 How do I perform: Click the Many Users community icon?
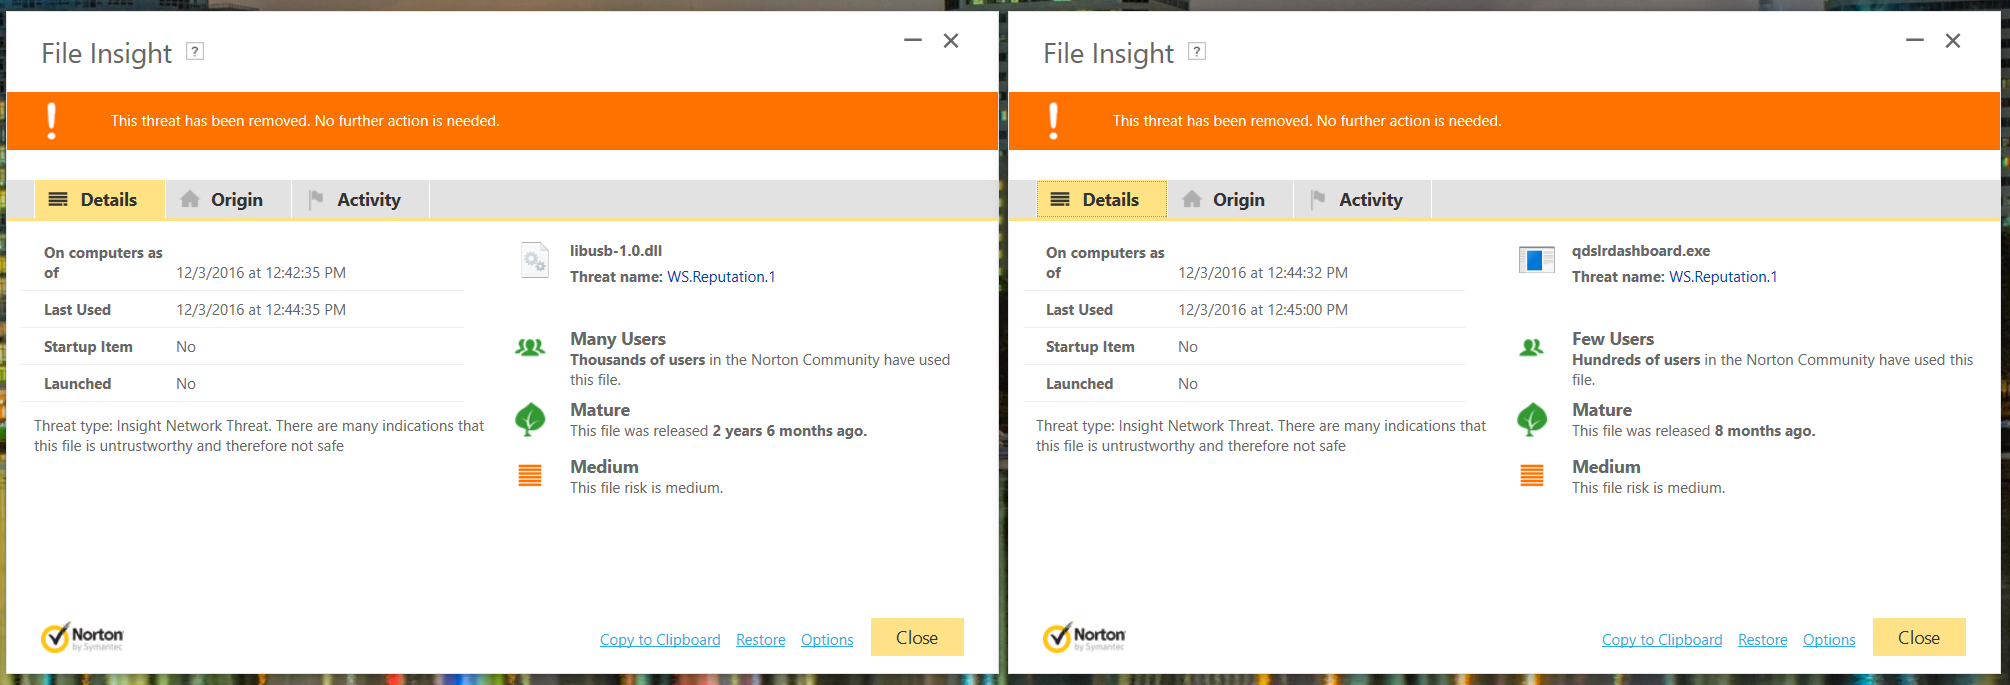point(530,347)
